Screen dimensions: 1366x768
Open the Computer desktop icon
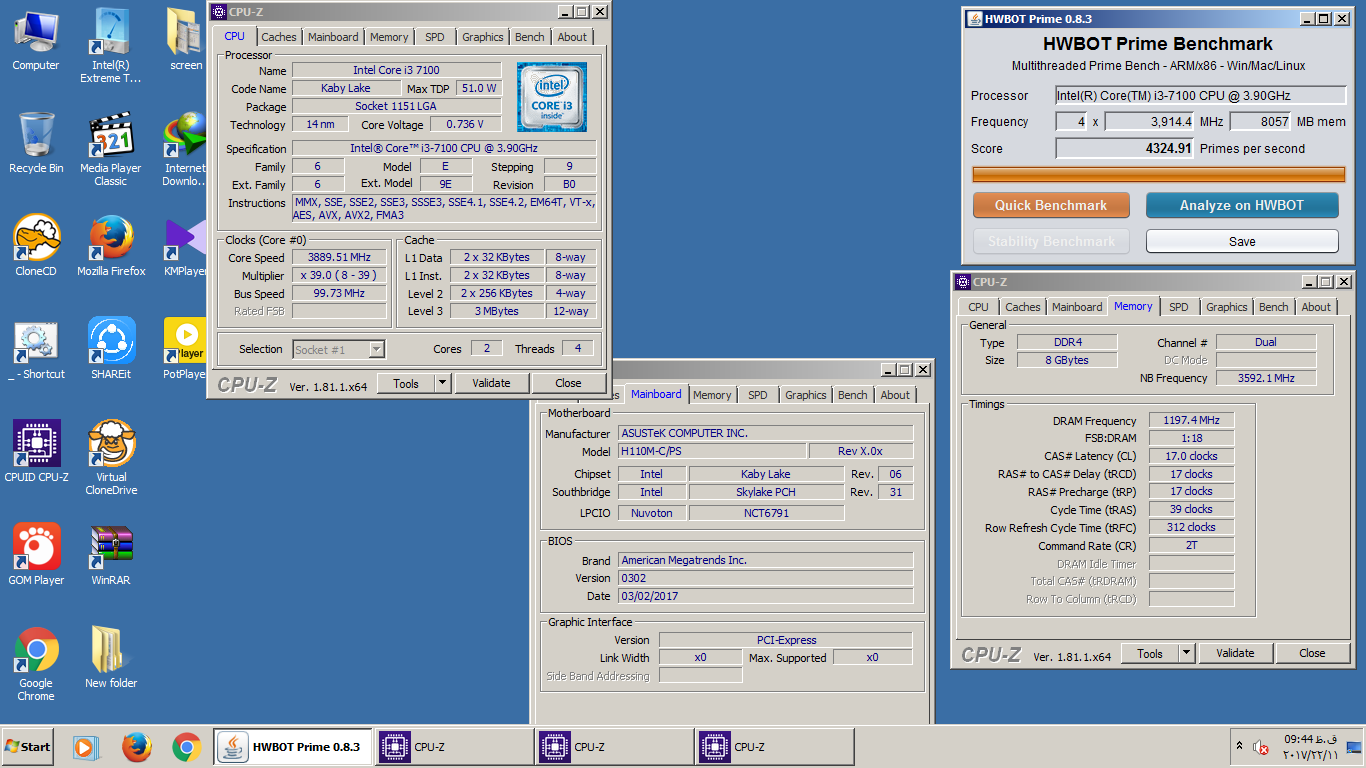pyautogui.click(x=36, y=40)
